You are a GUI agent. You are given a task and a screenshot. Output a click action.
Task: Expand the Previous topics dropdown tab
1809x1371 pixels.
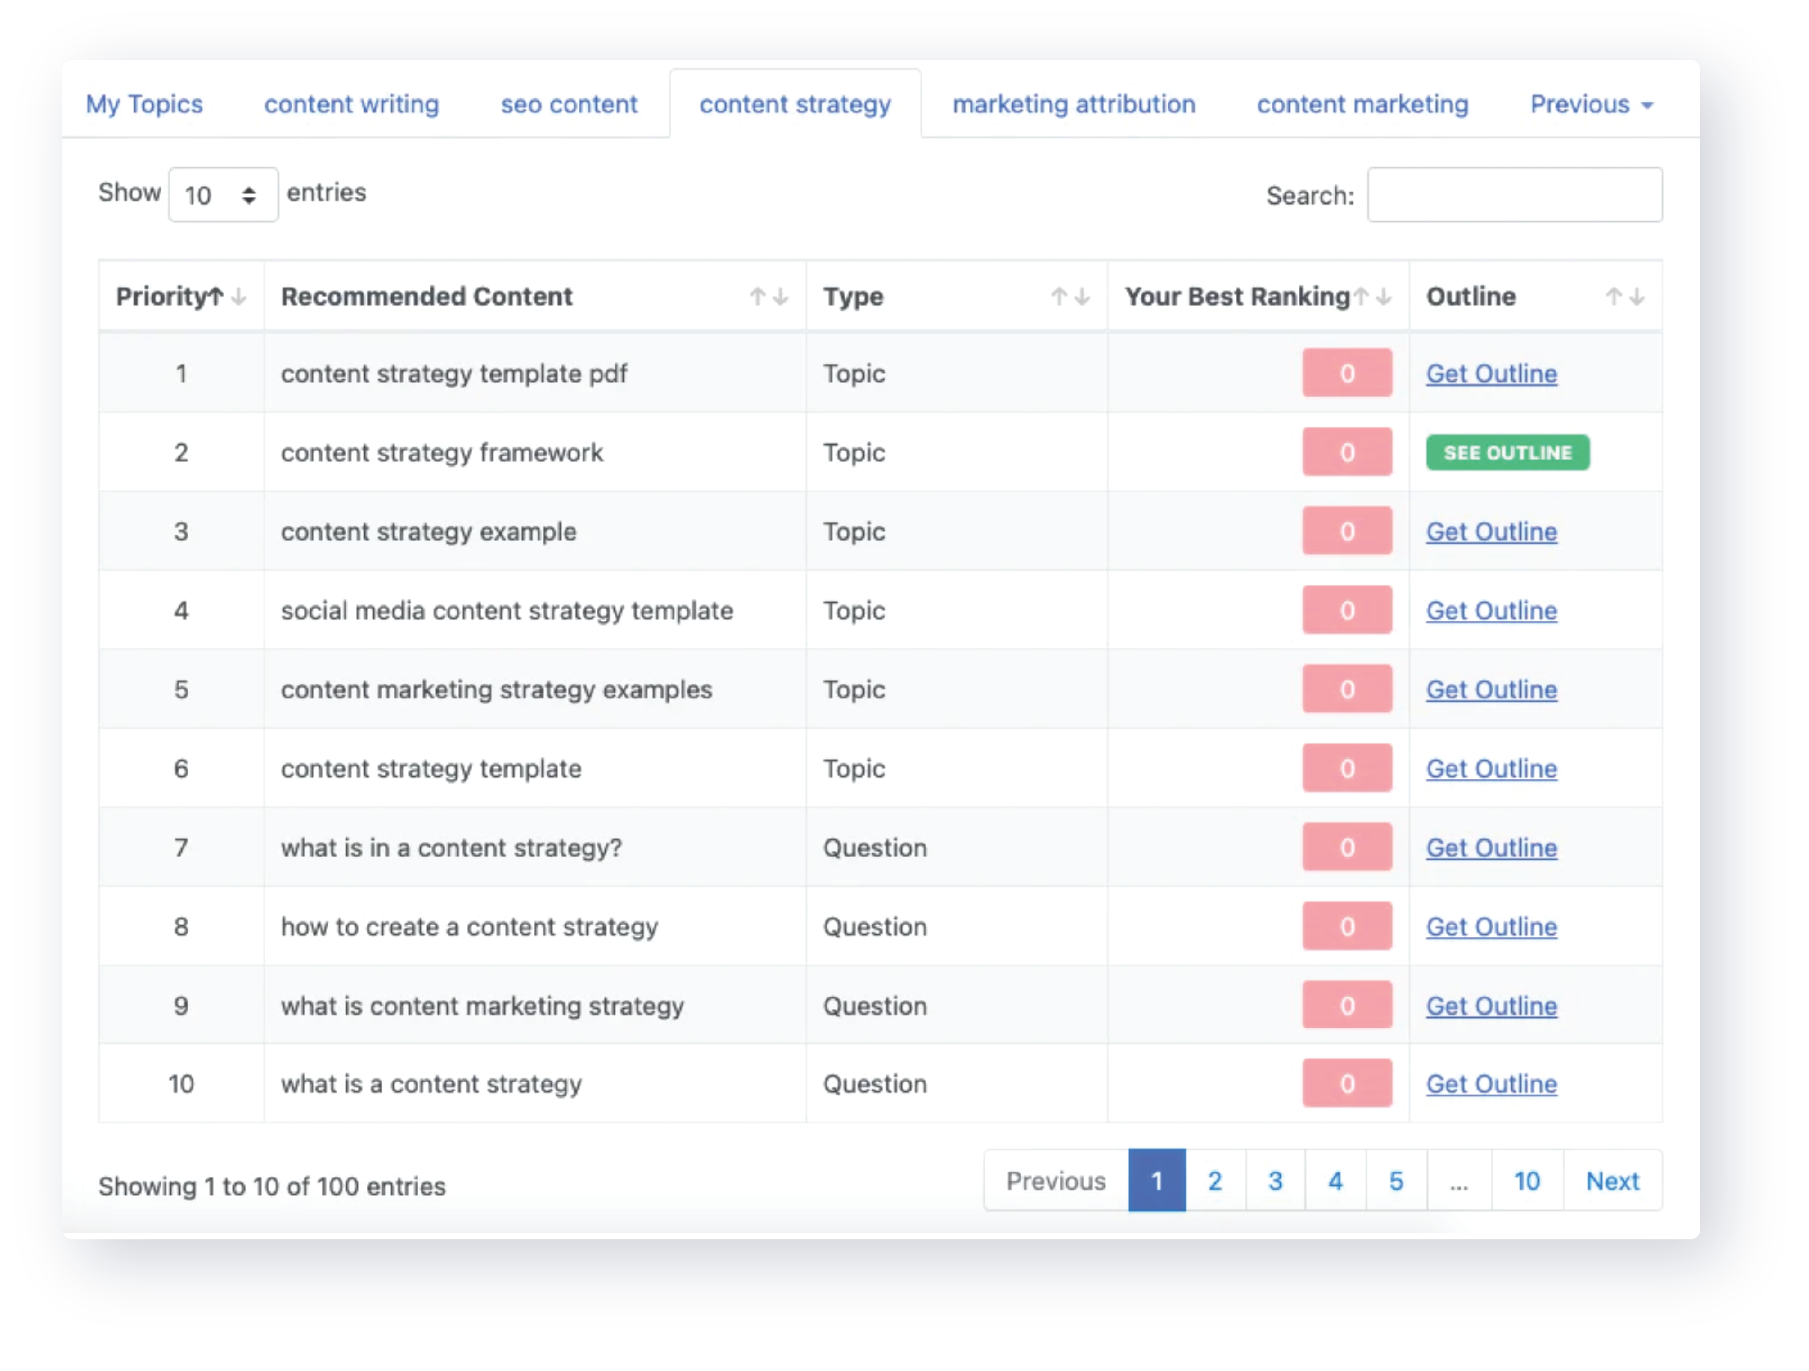pyautogui.click(x=1591, y=104)
